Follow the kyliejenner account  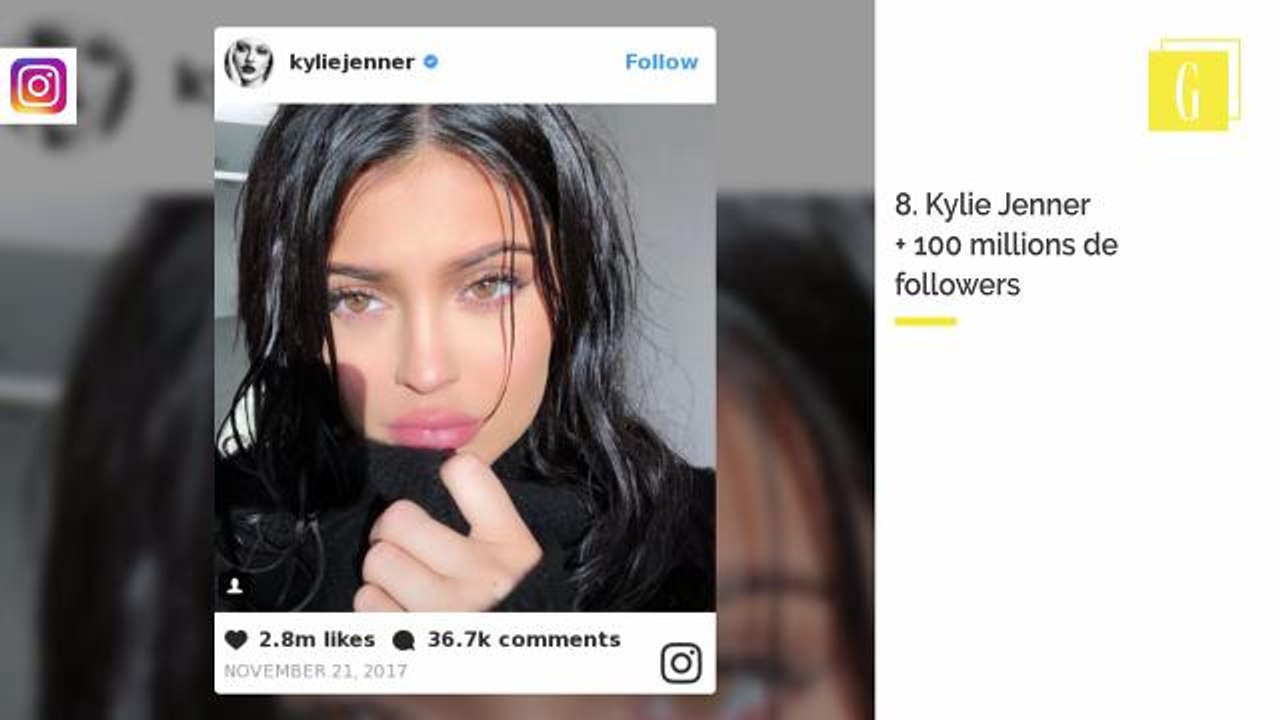click(661, 62)
